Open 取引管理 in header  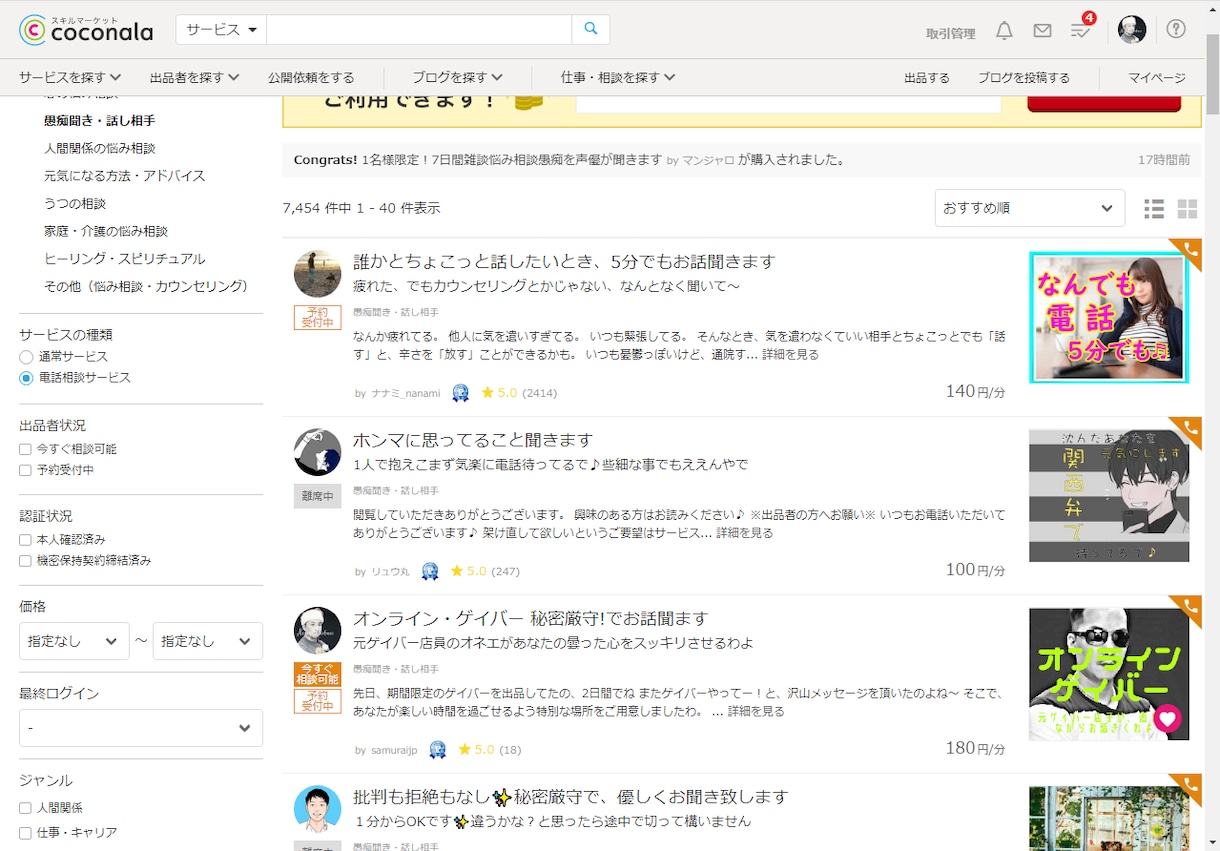(x=951, y=33)
